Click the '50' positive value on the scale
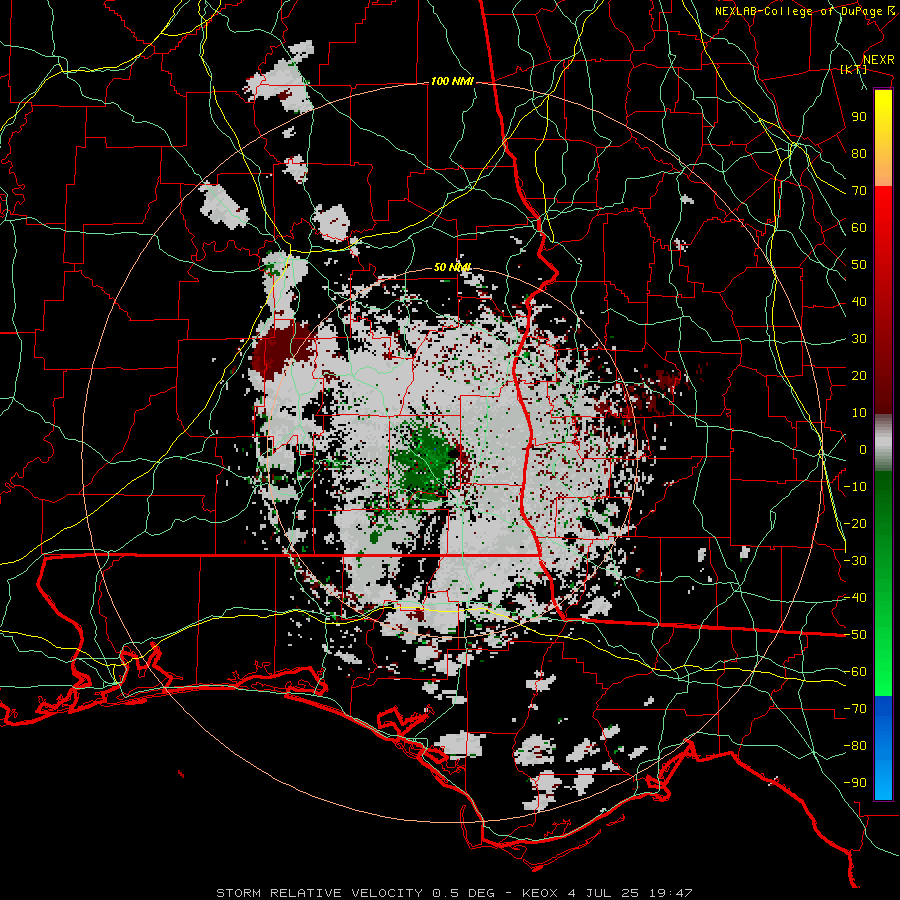Image resolution: width=900 pixels, height=900 pixels. pos(859,265)
